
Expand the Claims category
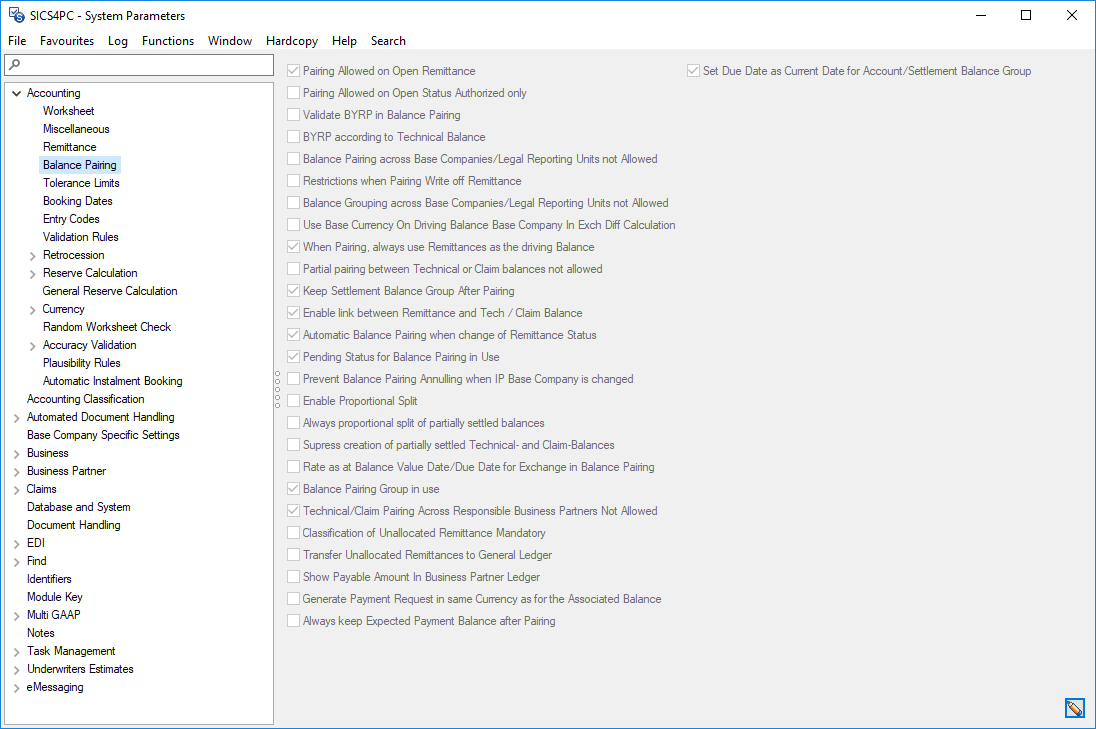(x=17, y=488)
